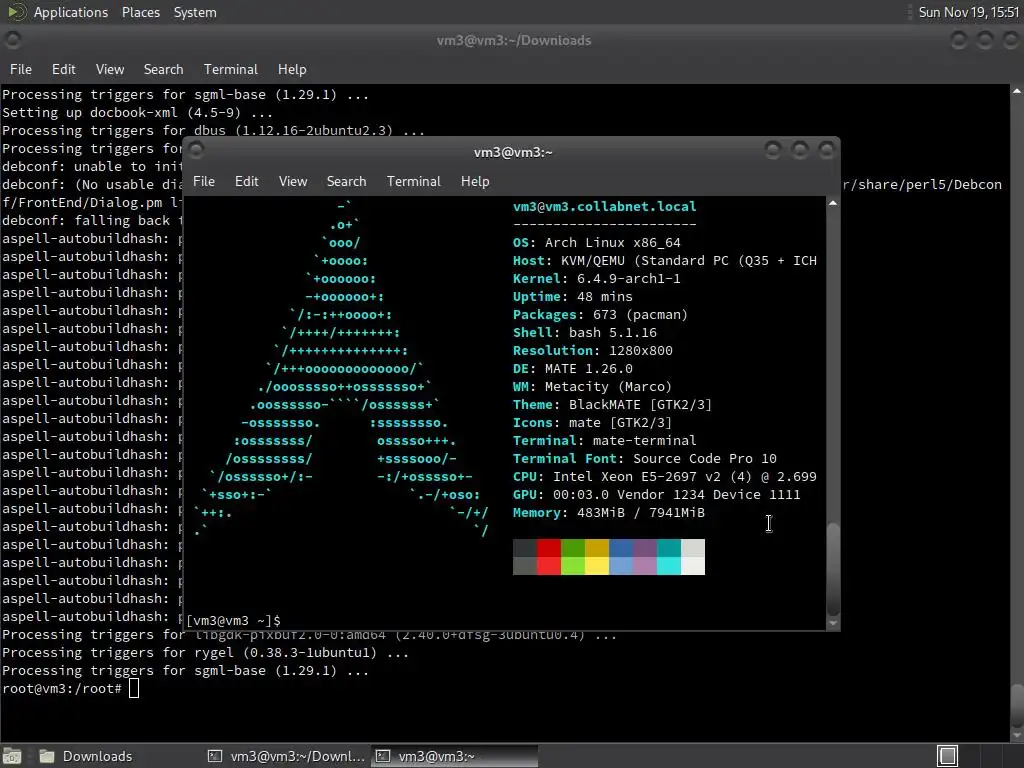This screenshot has height=768, width=1024.
Task: Open Terminal menu of vm3@vm3:~ terminal
Action: (413, 182)
